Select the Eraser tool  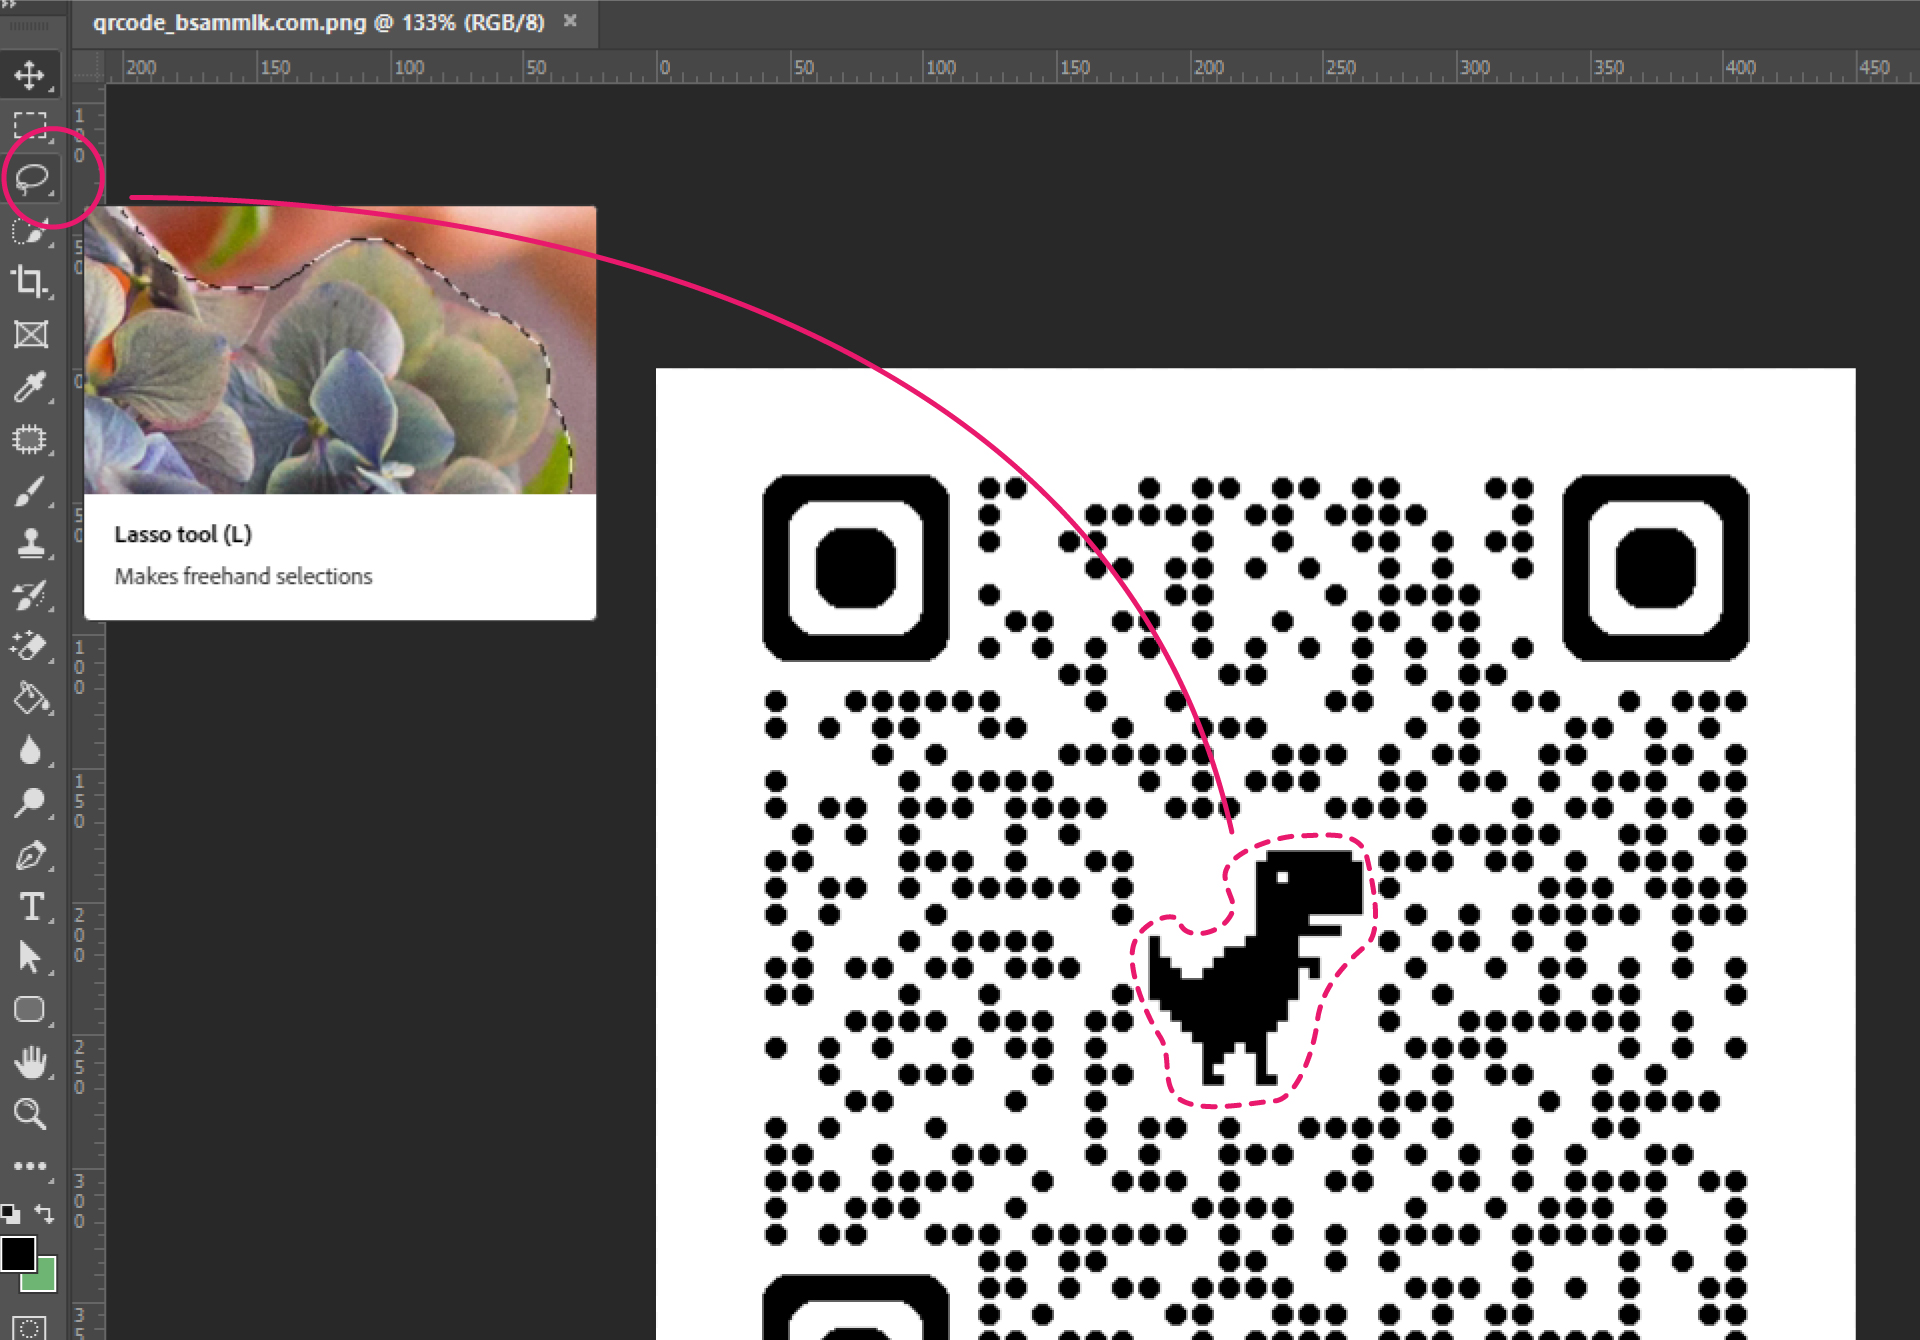(30, 647)
